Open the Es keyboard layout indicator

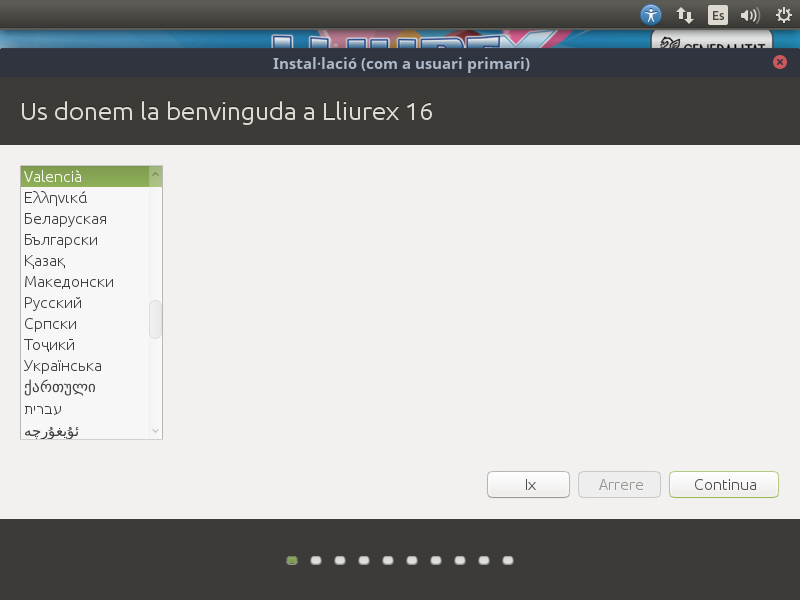[x=717, y=15]
